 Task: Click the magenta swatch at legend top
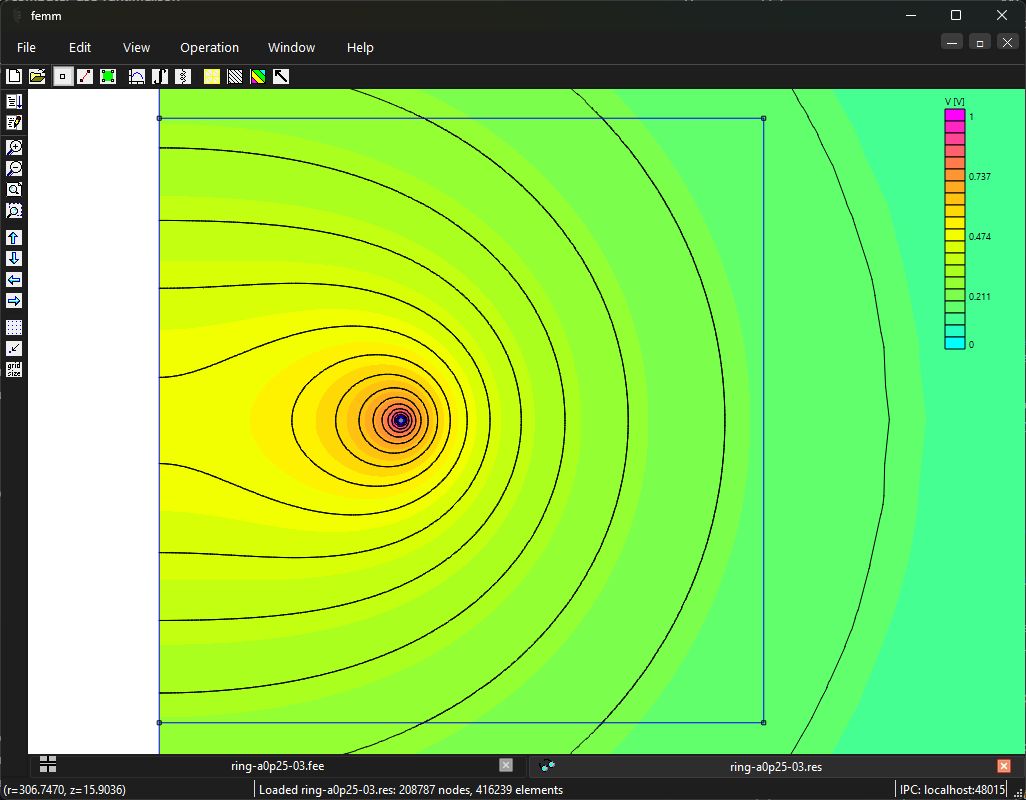point(955,115)
